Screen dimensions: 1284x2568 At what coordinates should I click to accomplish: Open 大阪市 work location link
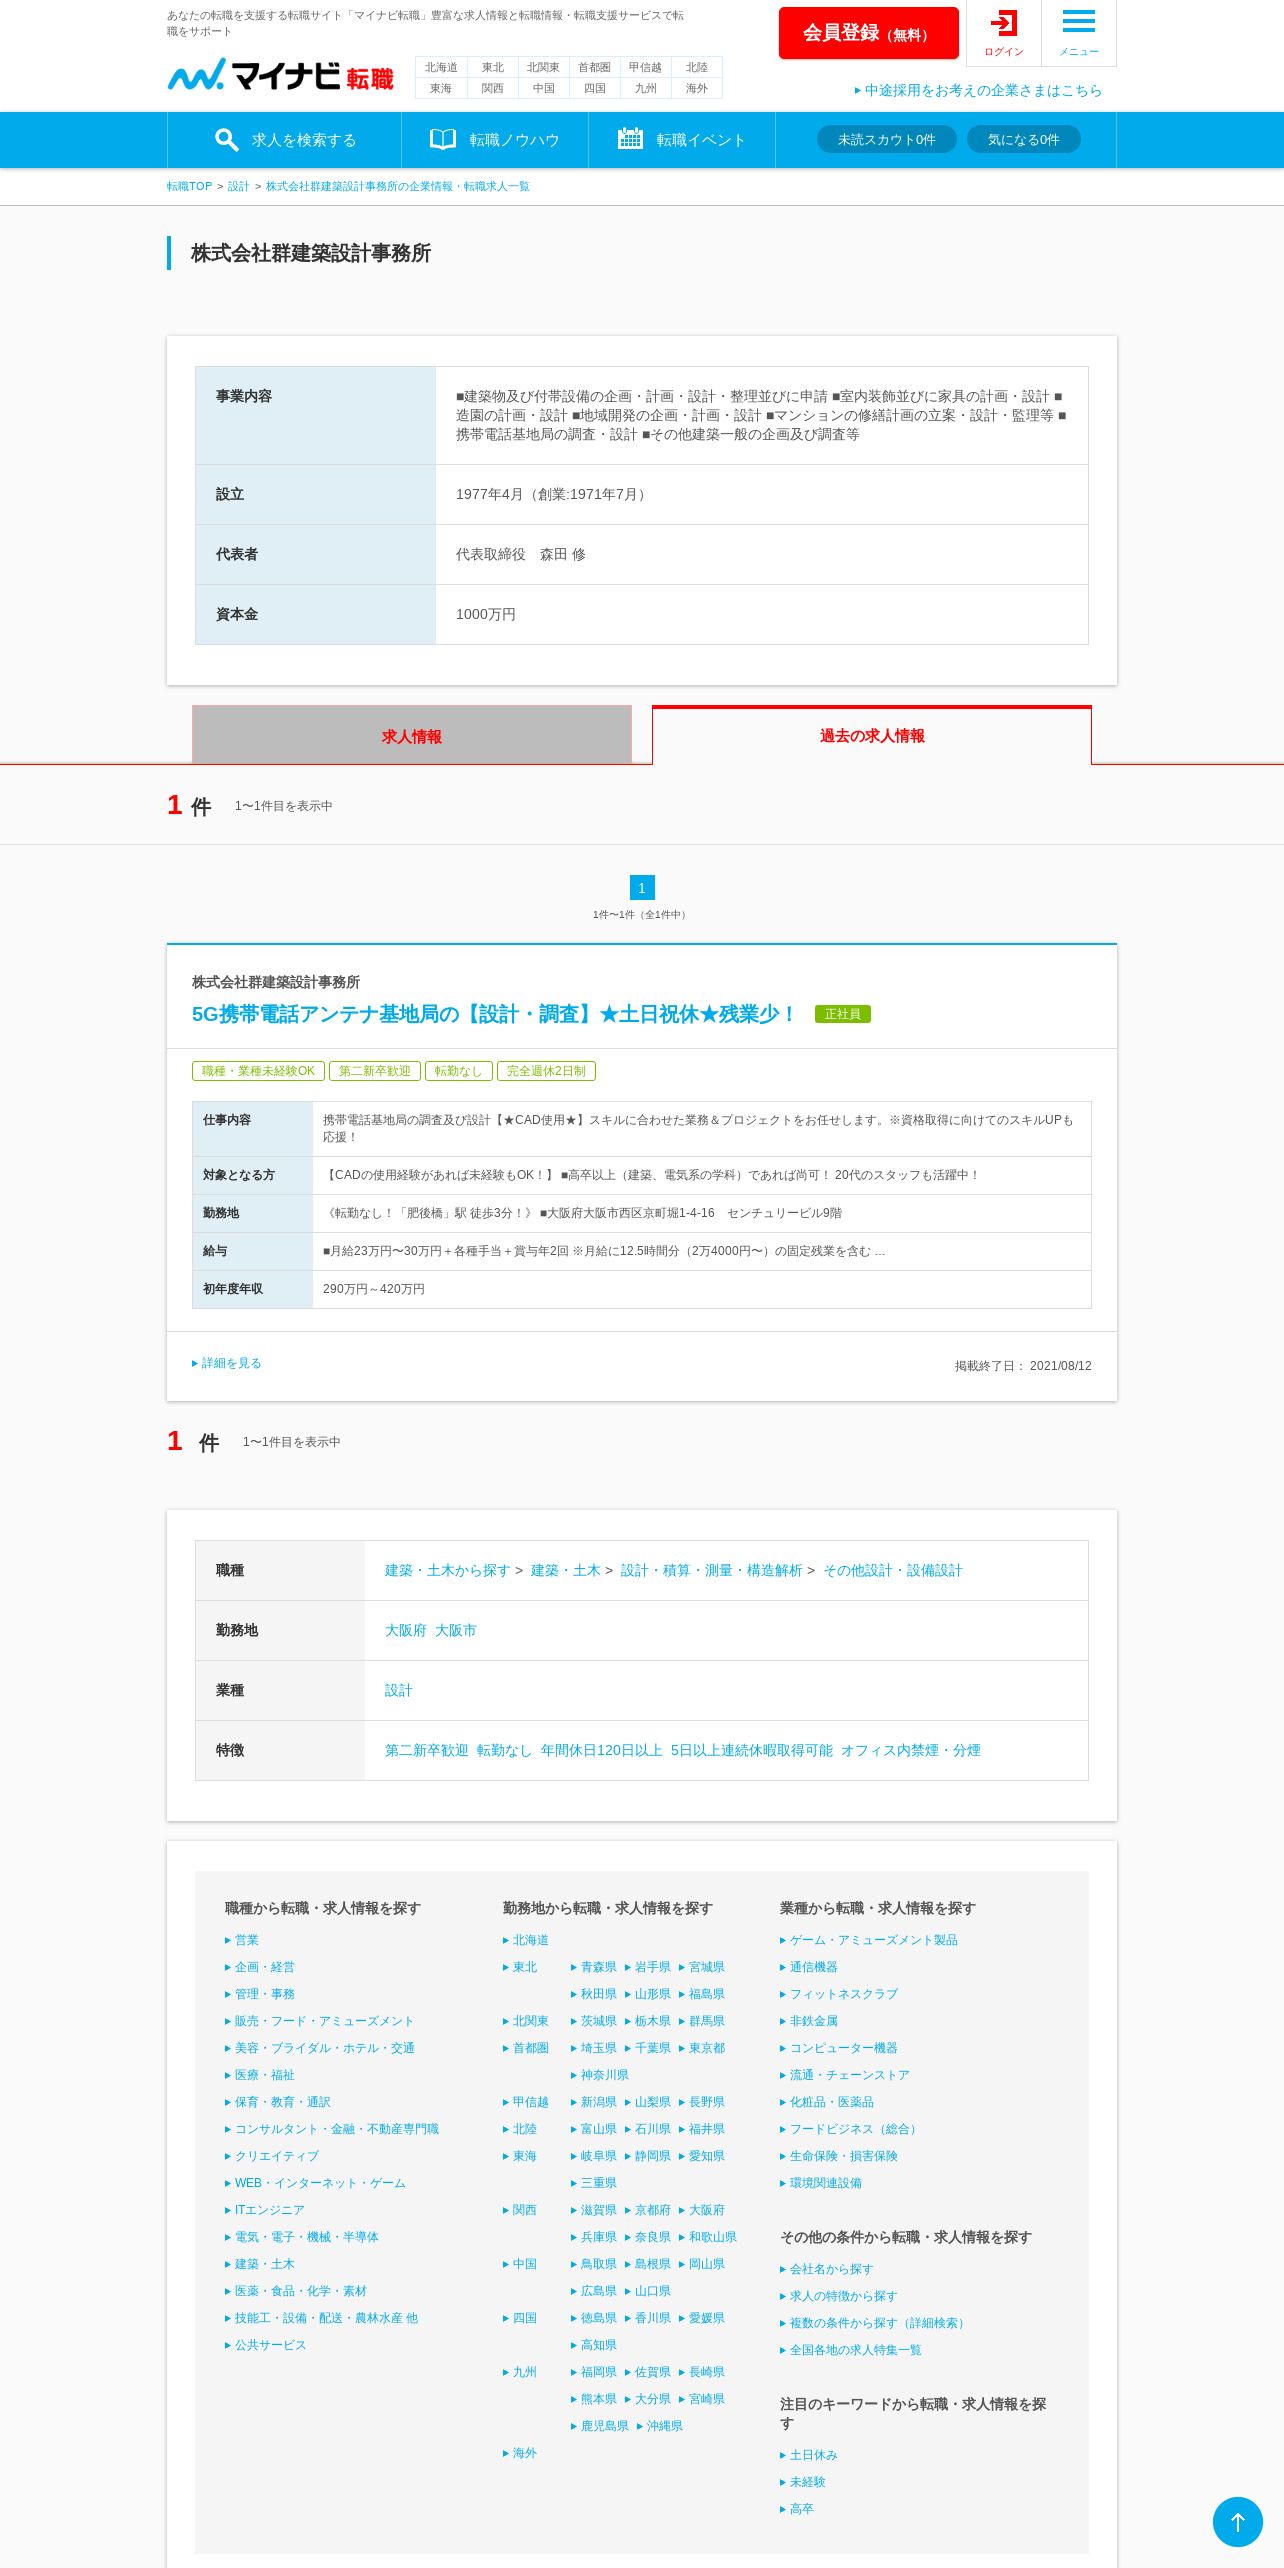click(x=455, y=1630)
